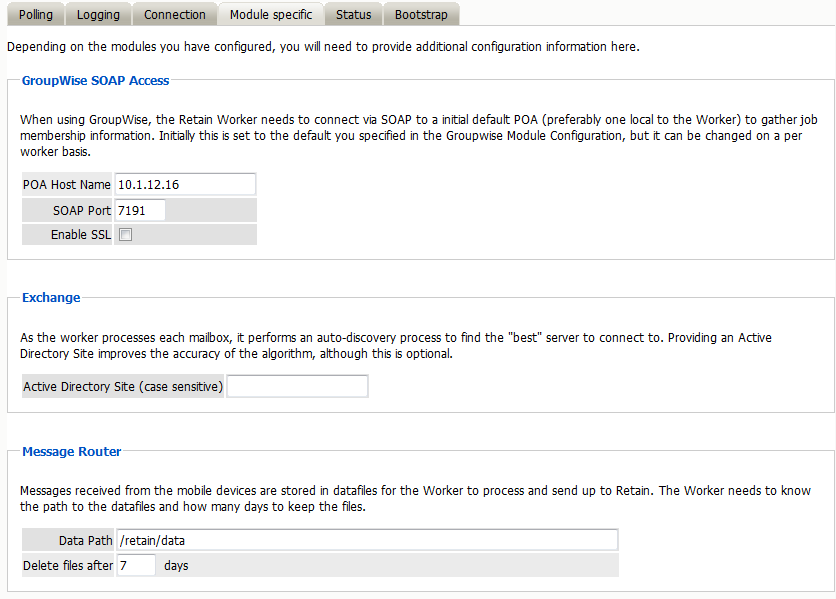Click the Data Path input field
836x599 pixels.
tap(366, 540)
